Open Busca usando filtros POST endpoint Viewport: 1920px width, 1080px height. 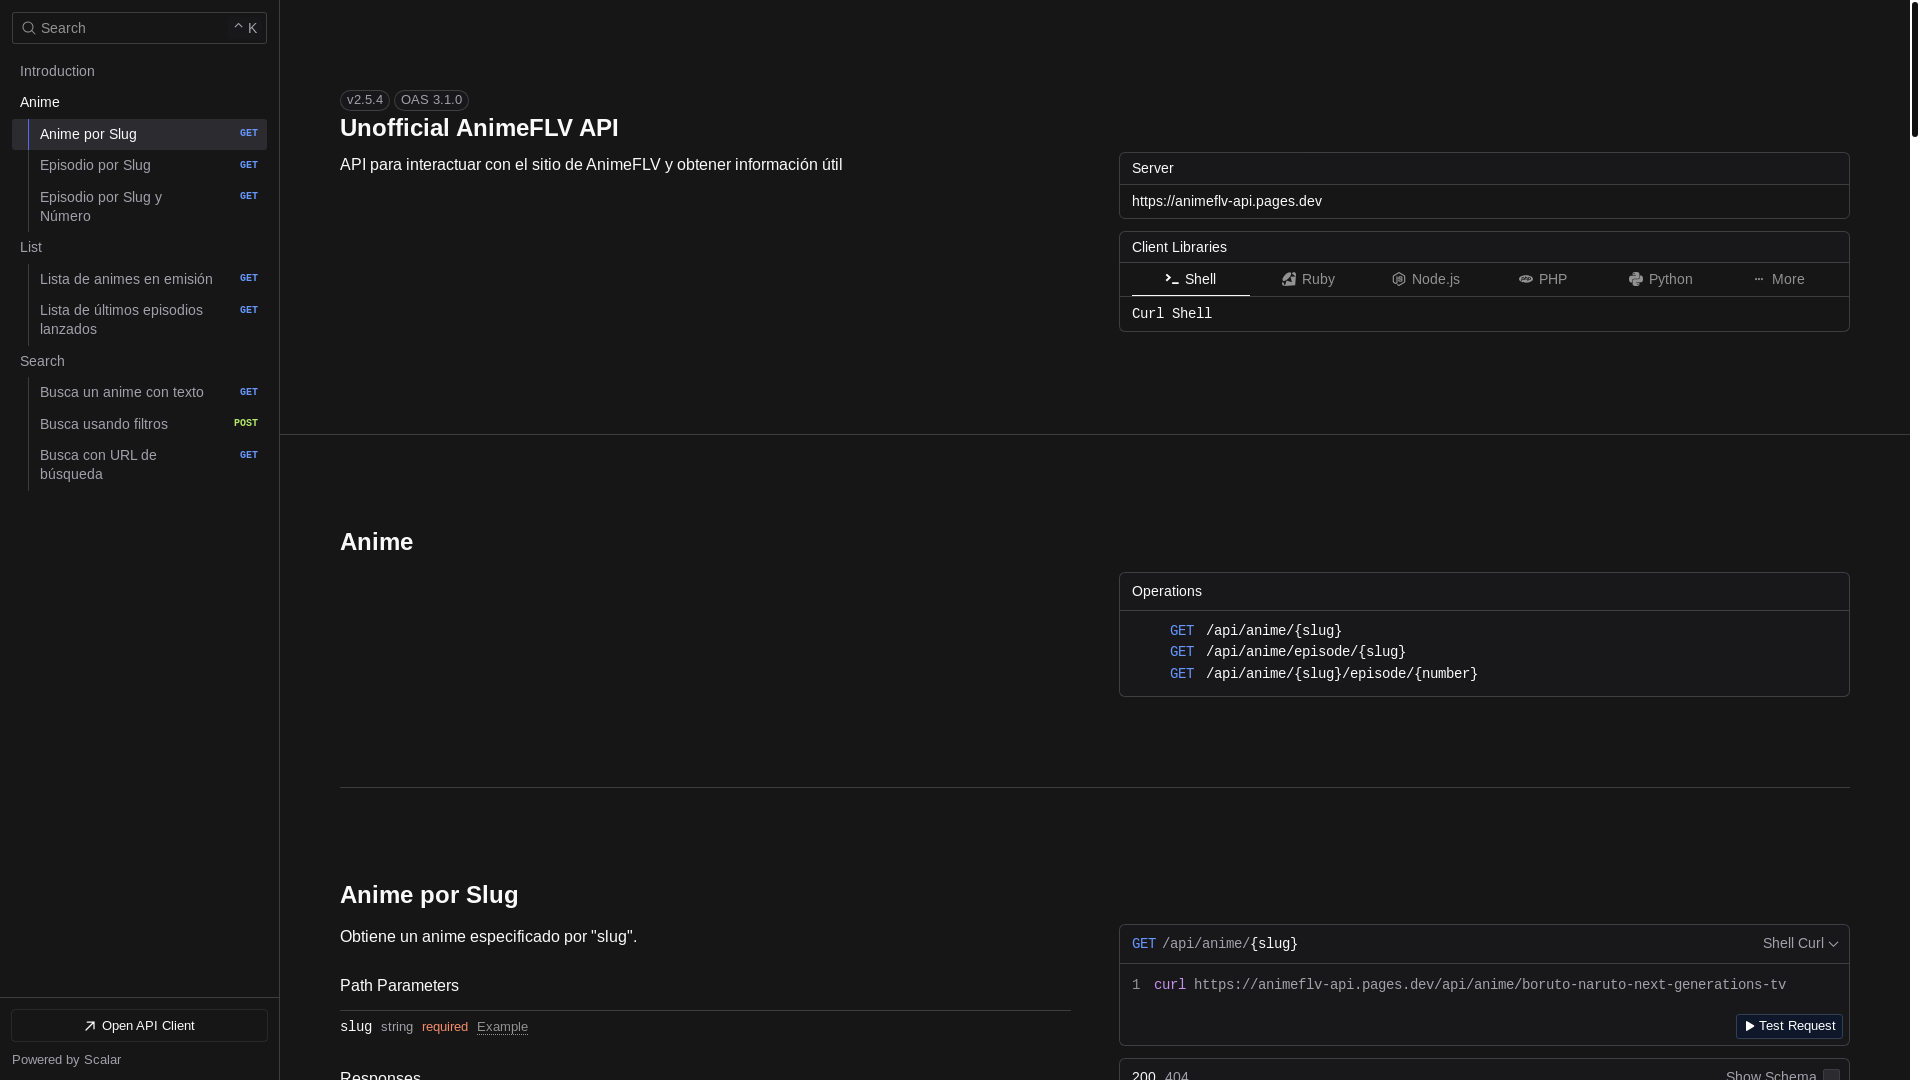tap(139, 424)
